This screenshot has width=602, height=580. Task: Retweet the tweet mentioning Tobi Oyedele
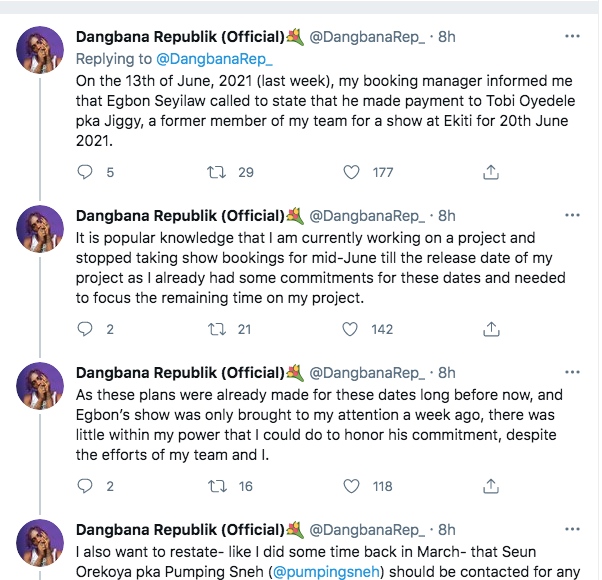coord(215,172)
